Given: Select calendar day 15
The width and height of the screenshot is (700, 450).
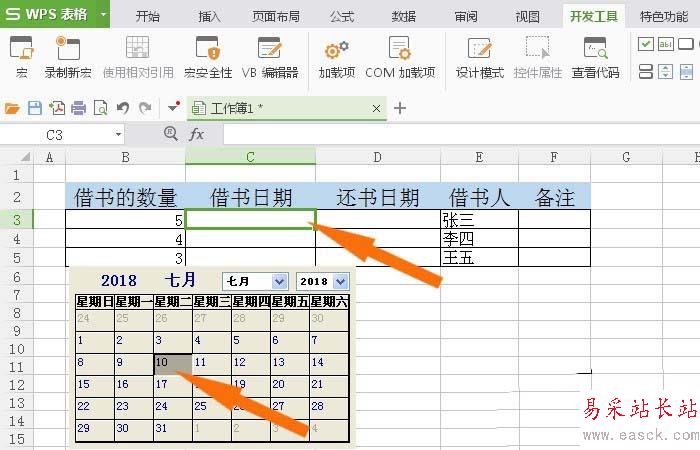Looking at the screenshot, I should pos(95,386).
